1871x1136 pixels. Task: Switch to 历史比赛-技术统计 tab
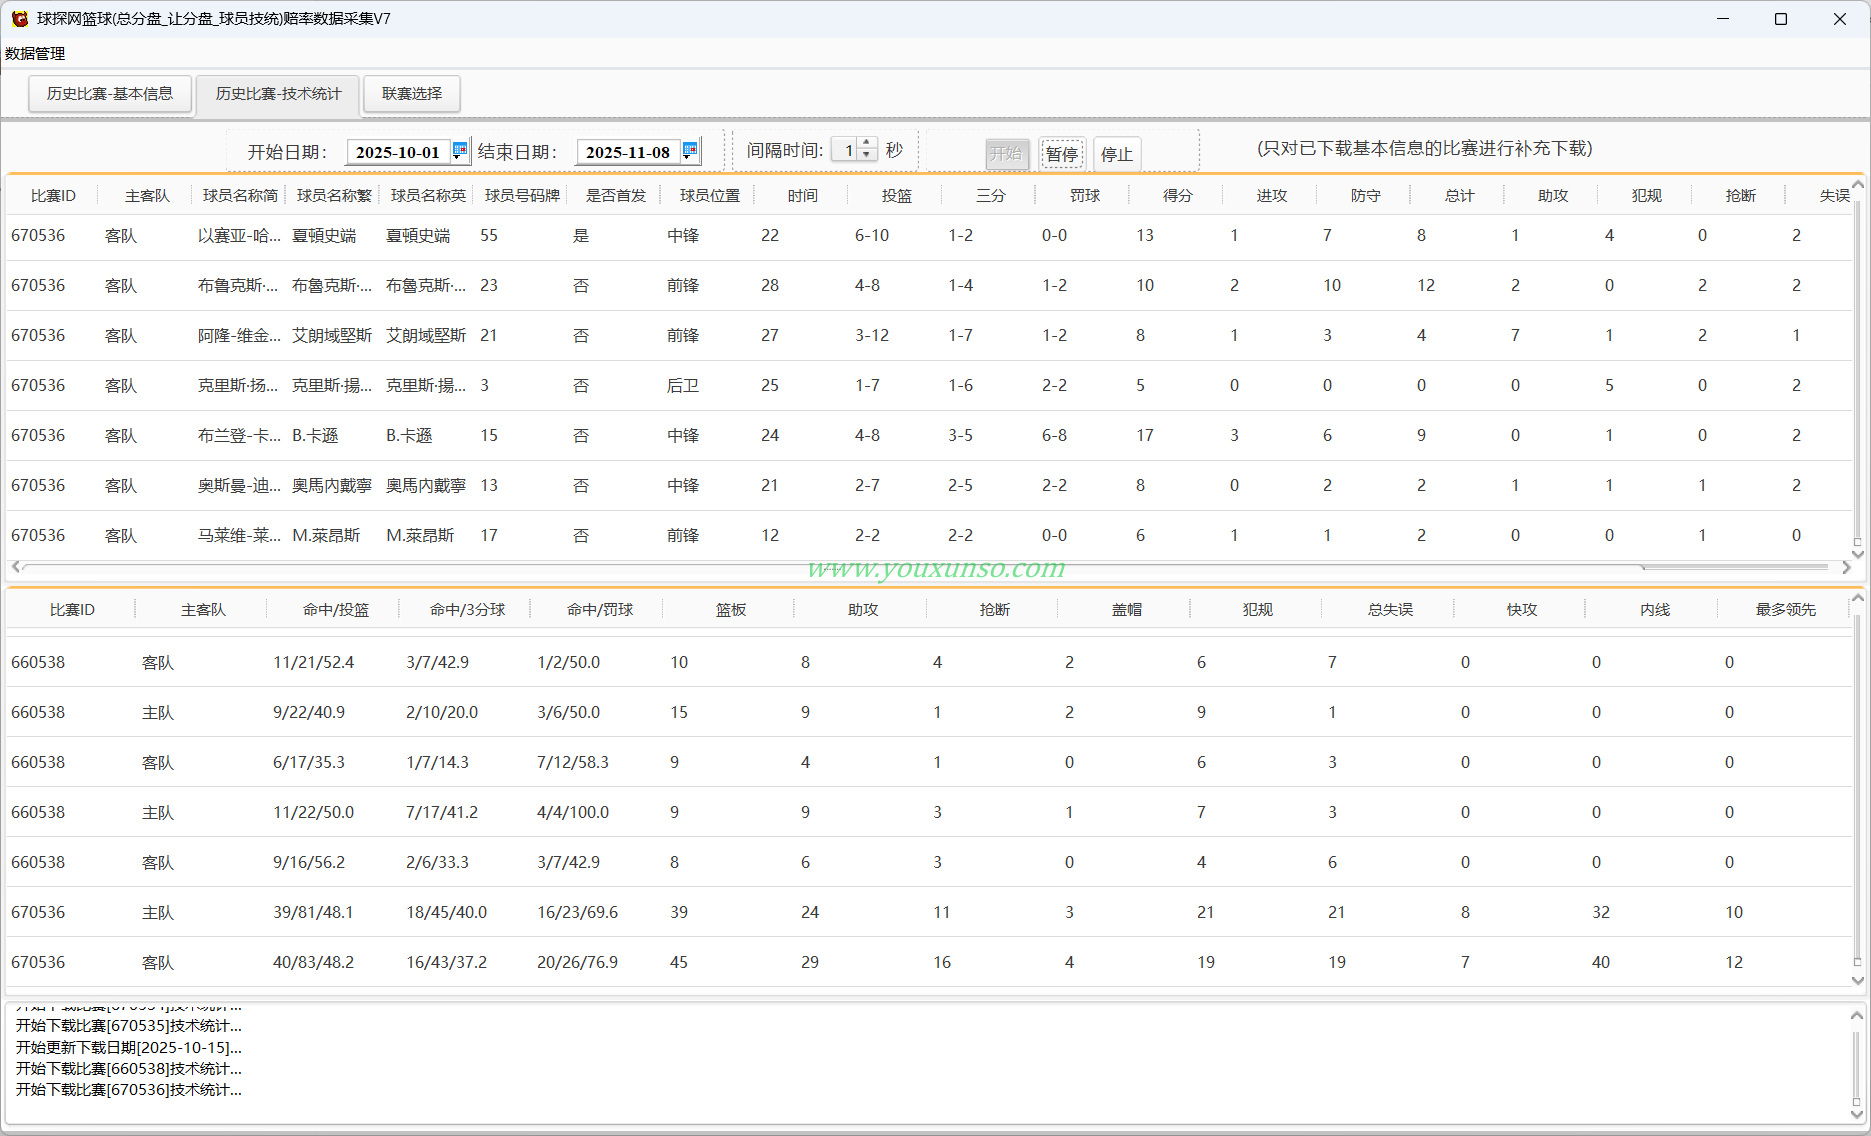pos(279,94)
